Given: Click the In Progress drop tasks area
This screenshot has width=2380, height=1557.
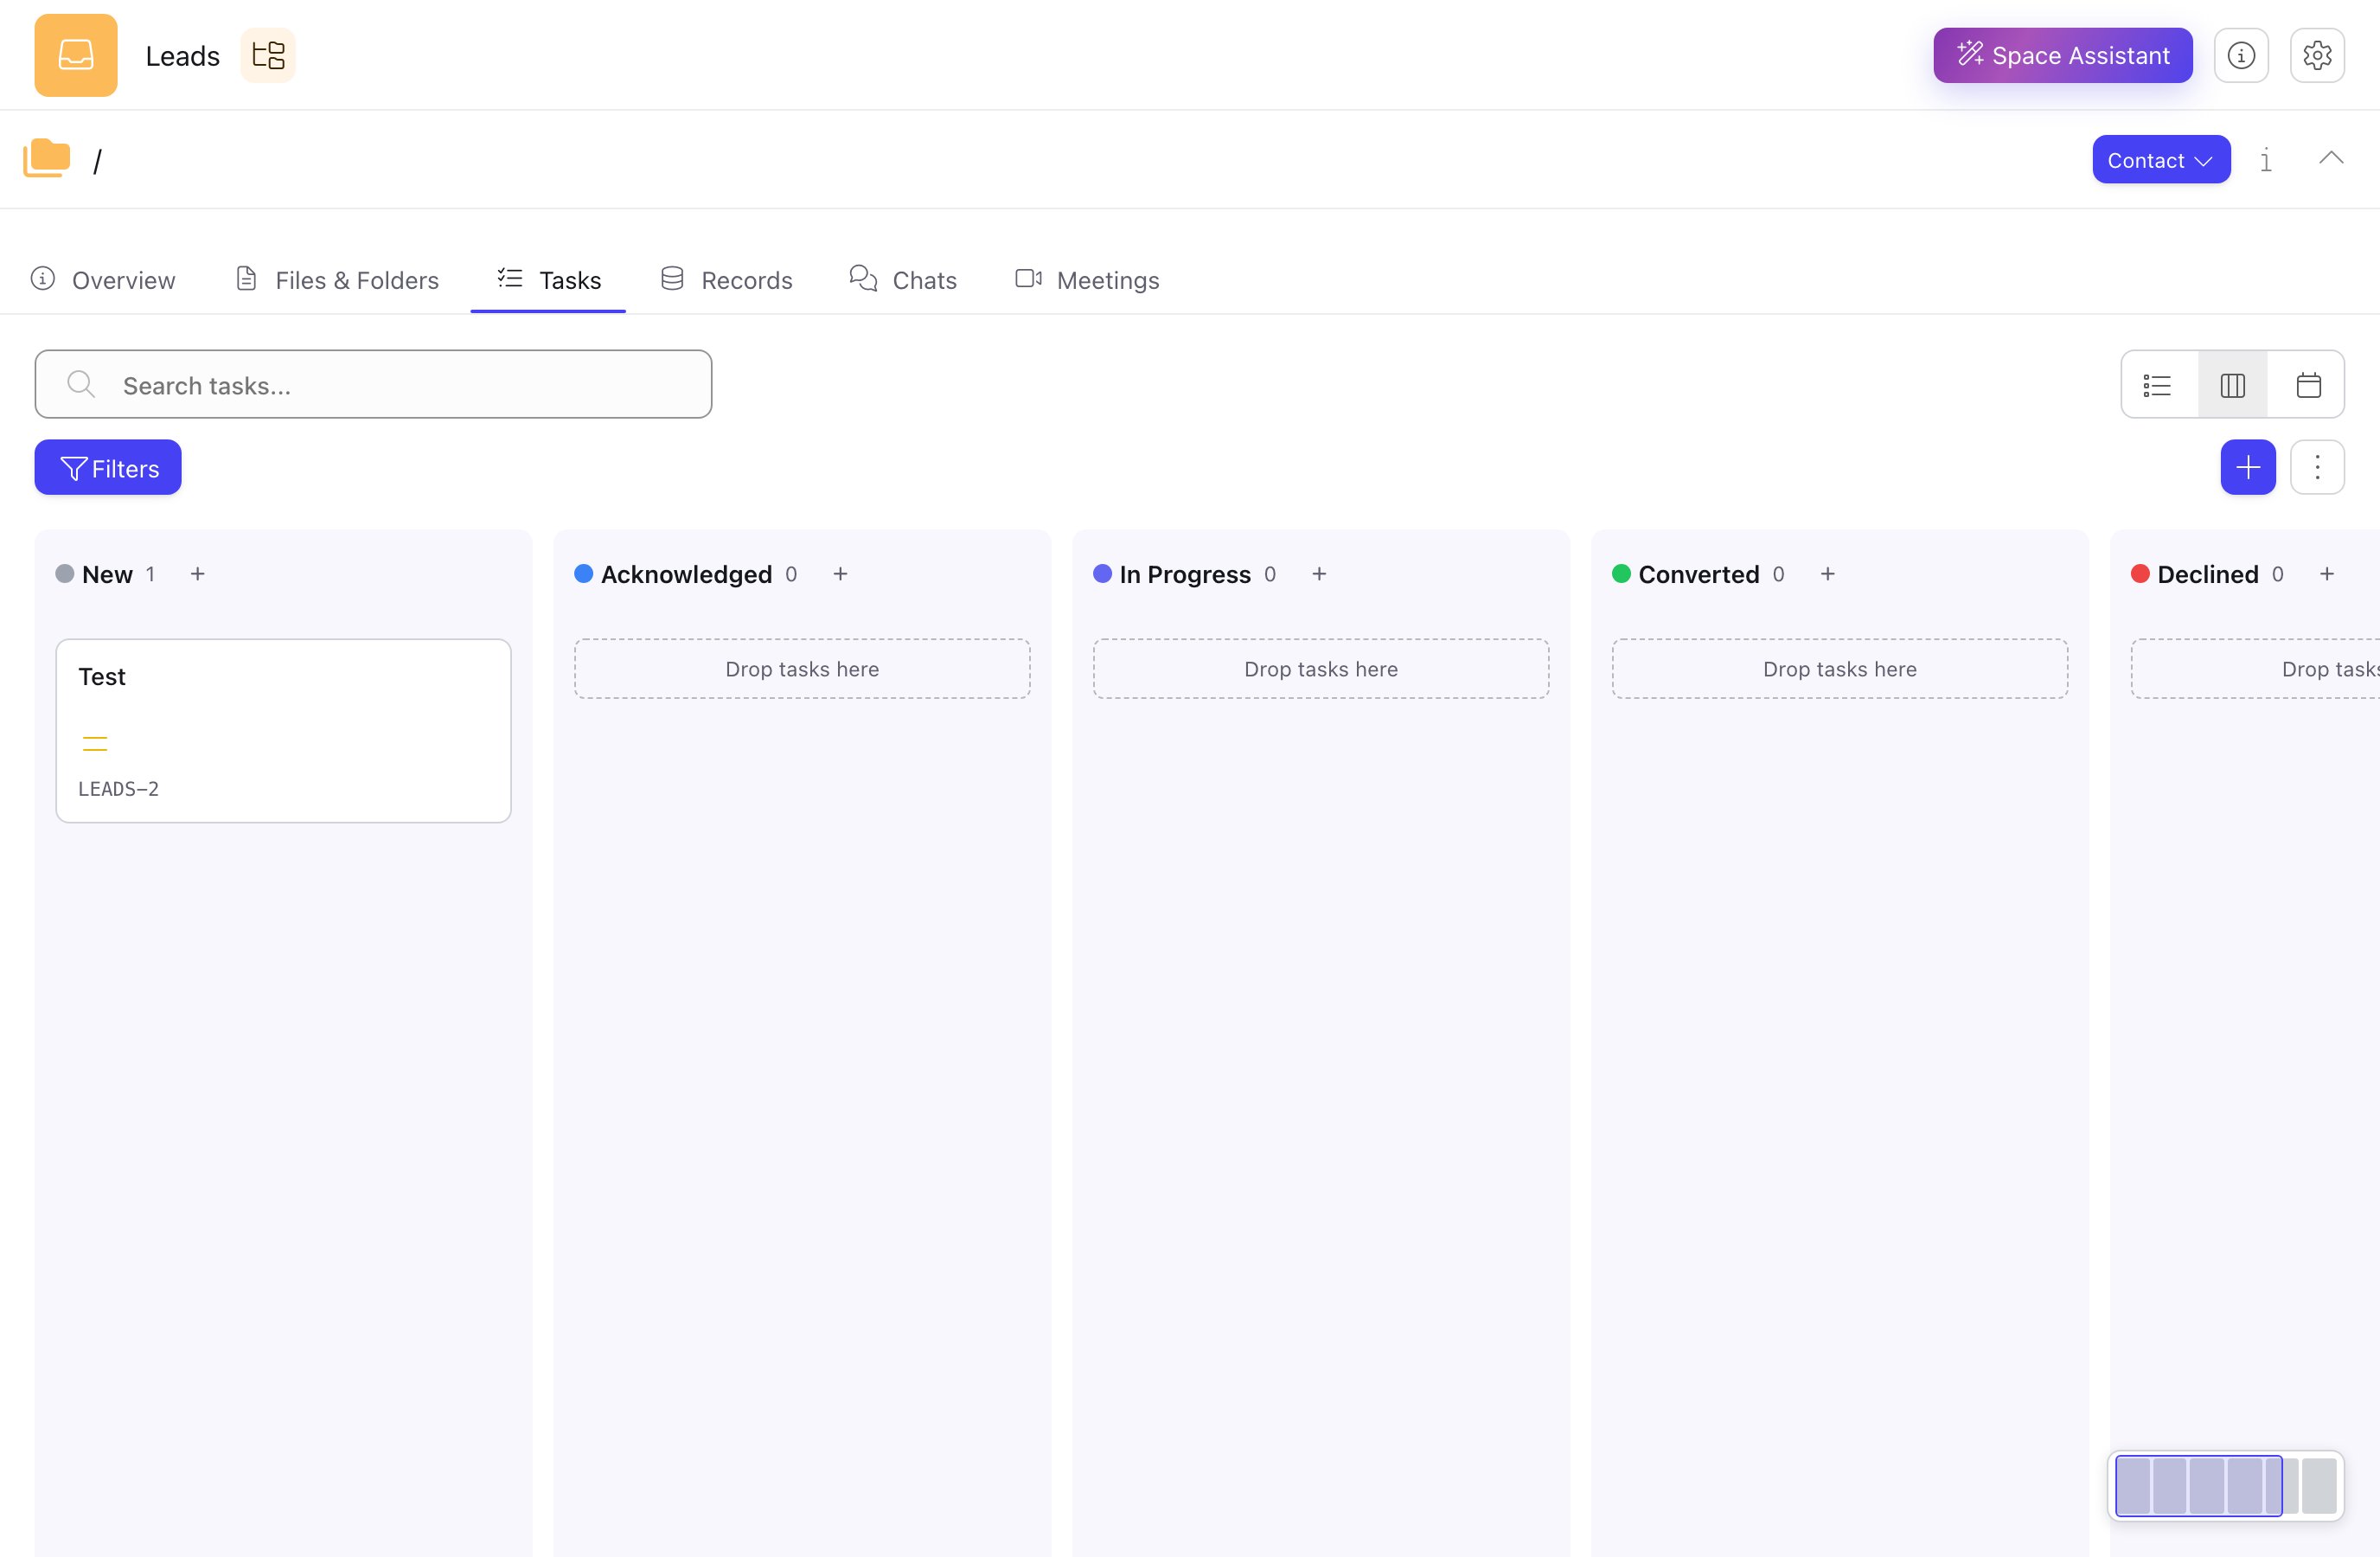Looking at the screenshot, I should tap(1321, 669).
